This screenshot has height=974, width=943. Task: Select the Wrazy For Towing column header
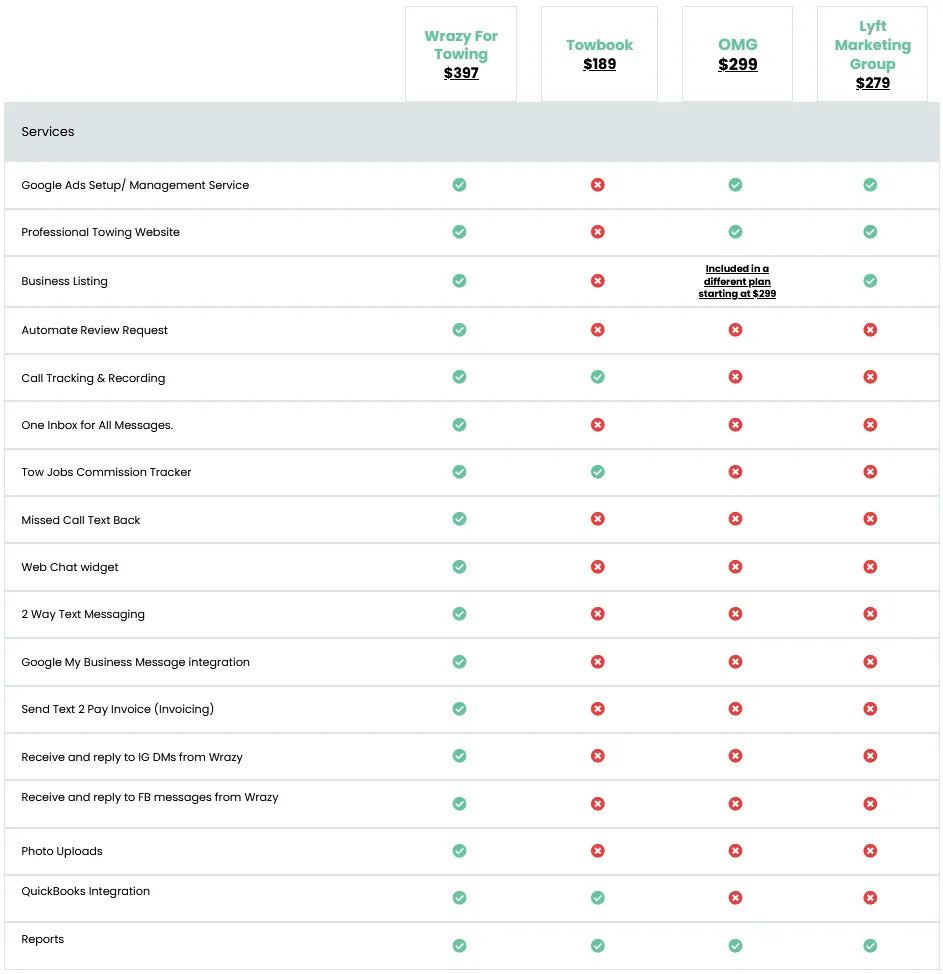[x=461, y=45]
